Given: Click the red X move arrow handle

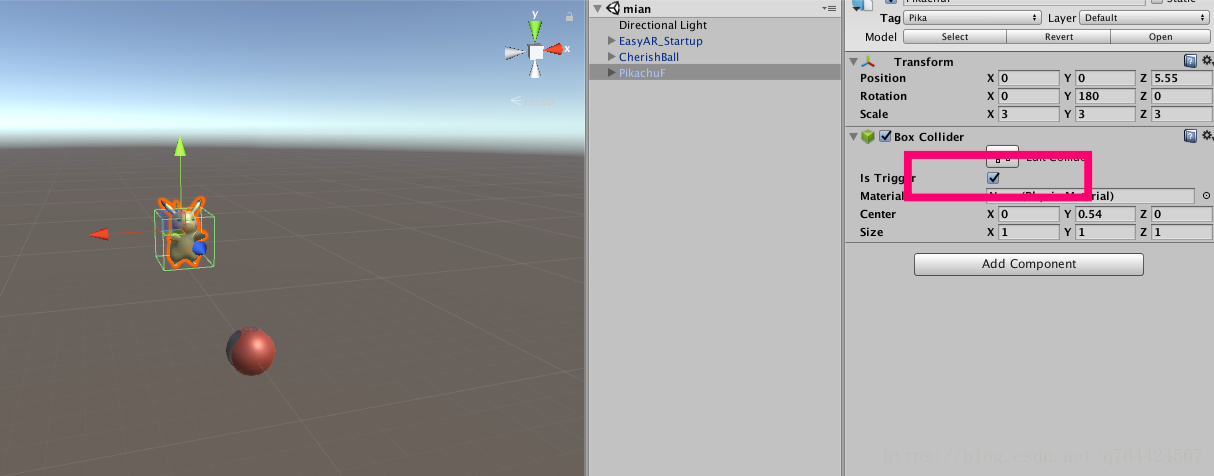Looking at the screenshot, I should (99, 234).
